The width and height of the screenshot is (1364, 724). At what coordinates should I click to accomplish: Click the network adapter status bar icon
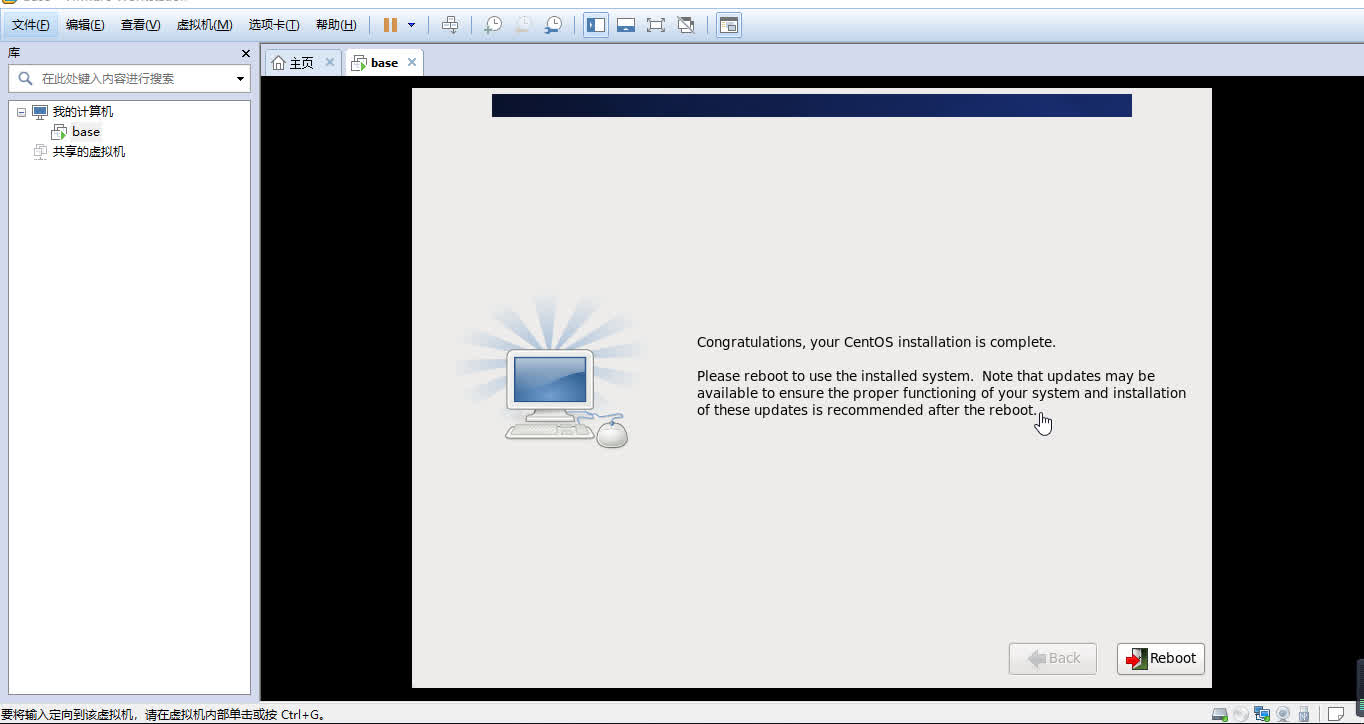point(1262,714)
